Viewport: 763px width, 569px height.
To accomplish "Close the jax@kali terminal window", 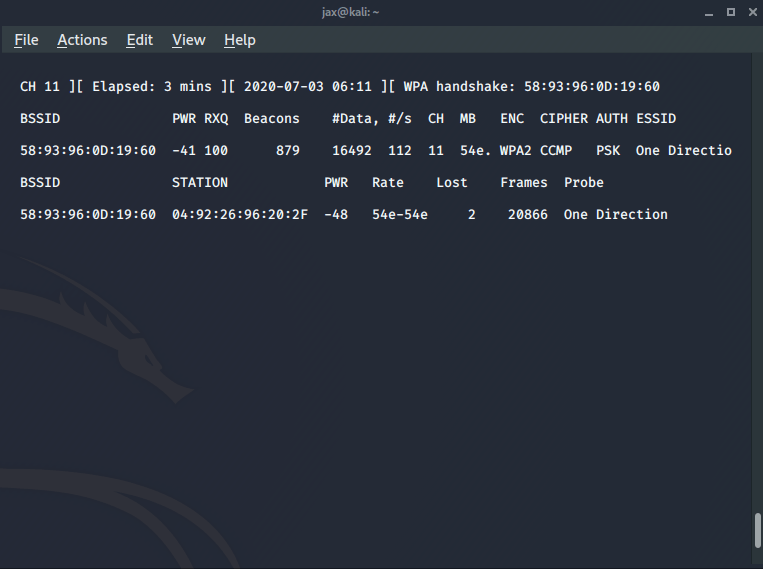I will tap(751, 12).
